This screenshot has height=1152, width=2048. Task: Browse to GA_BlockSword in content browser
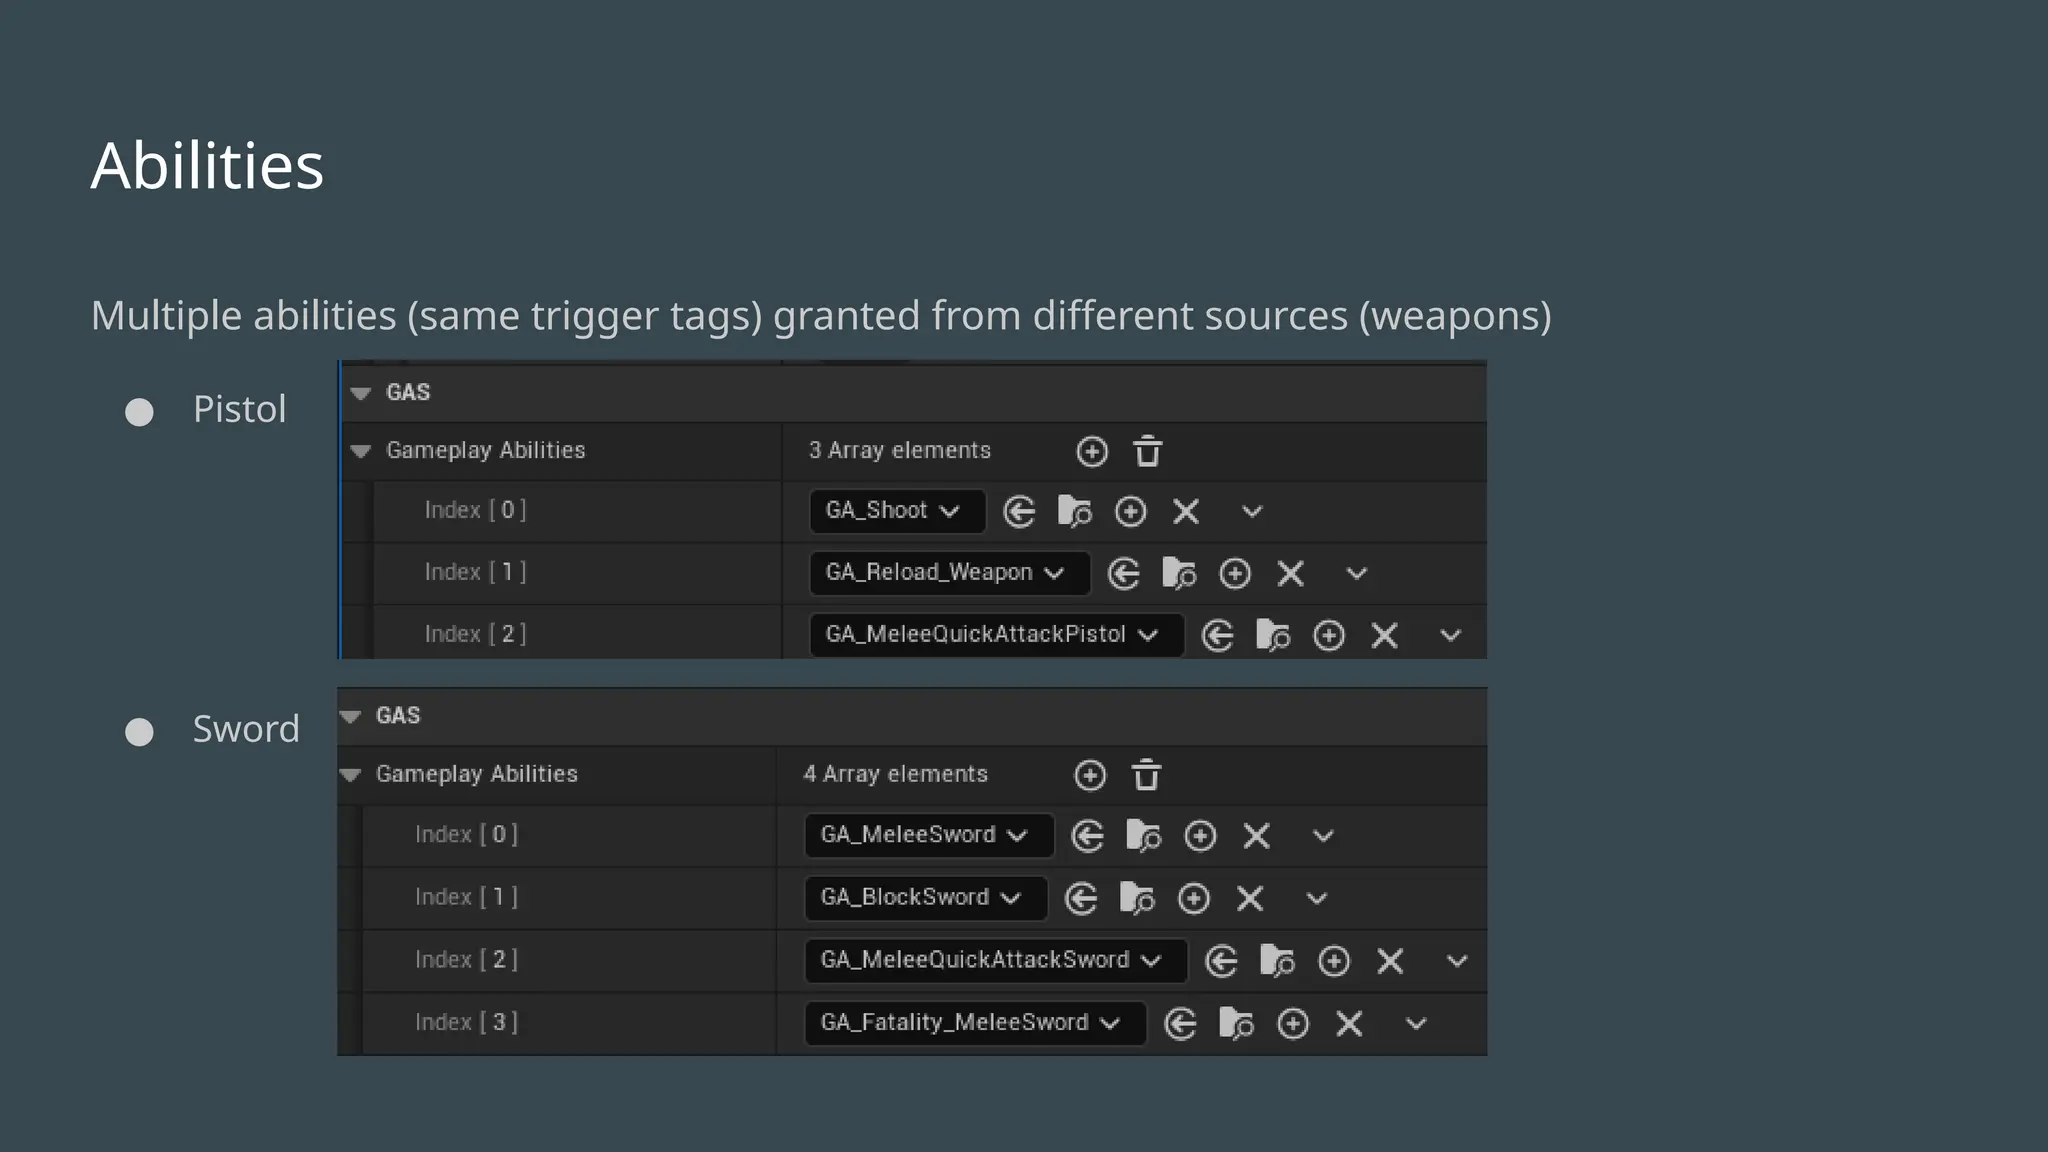(1138, 899)
